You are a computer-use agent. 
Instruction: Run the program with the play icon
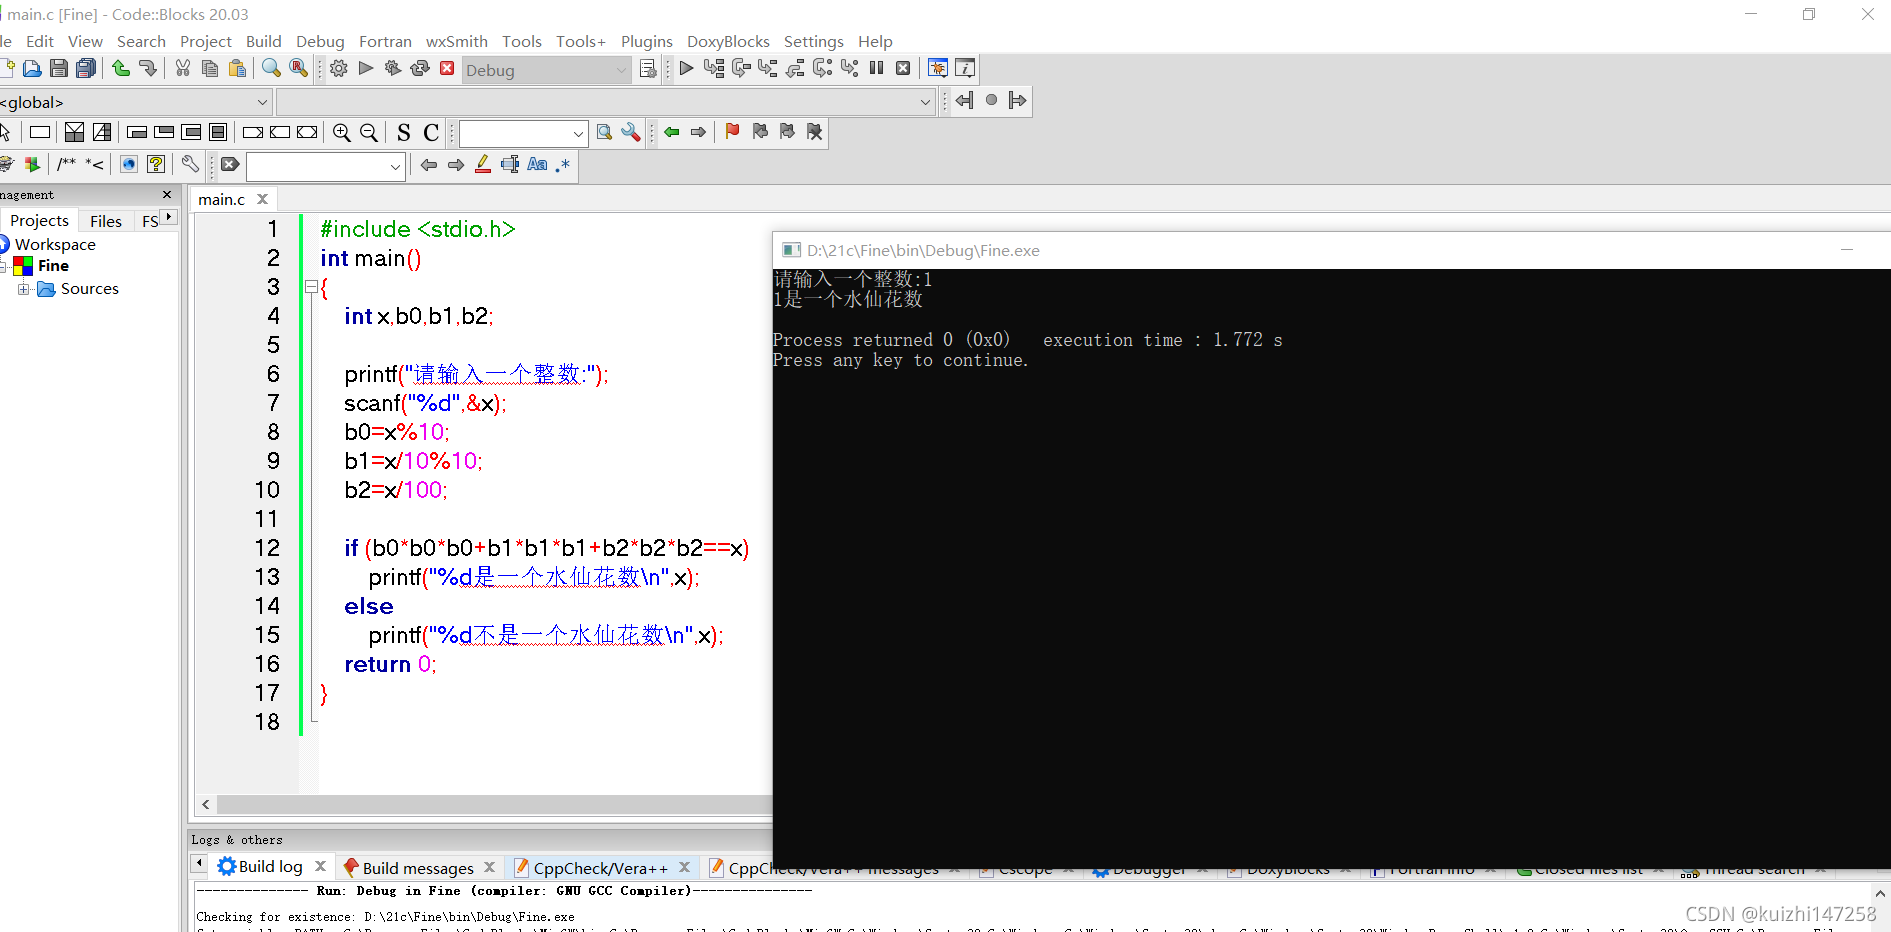[366, 68]
